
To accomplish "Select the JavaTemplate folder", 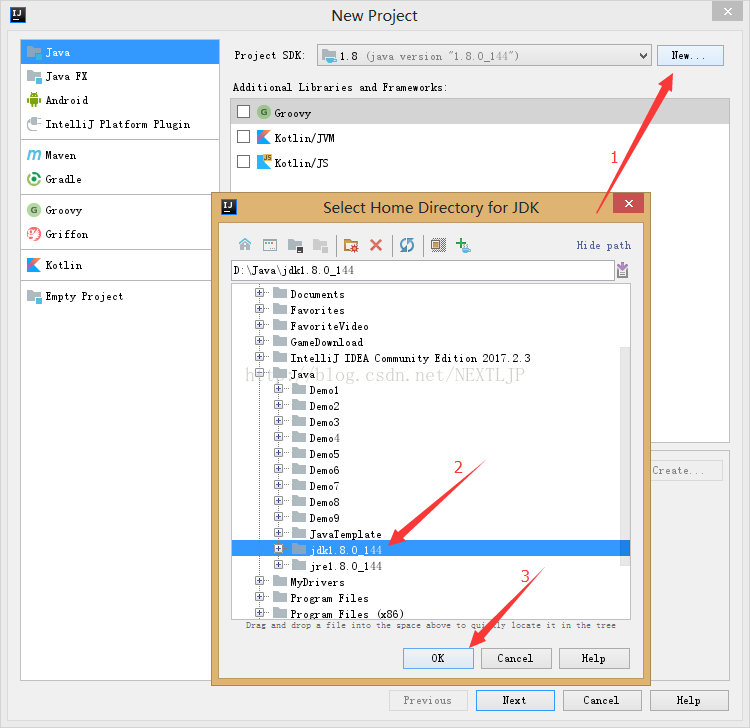I will 345,534.
